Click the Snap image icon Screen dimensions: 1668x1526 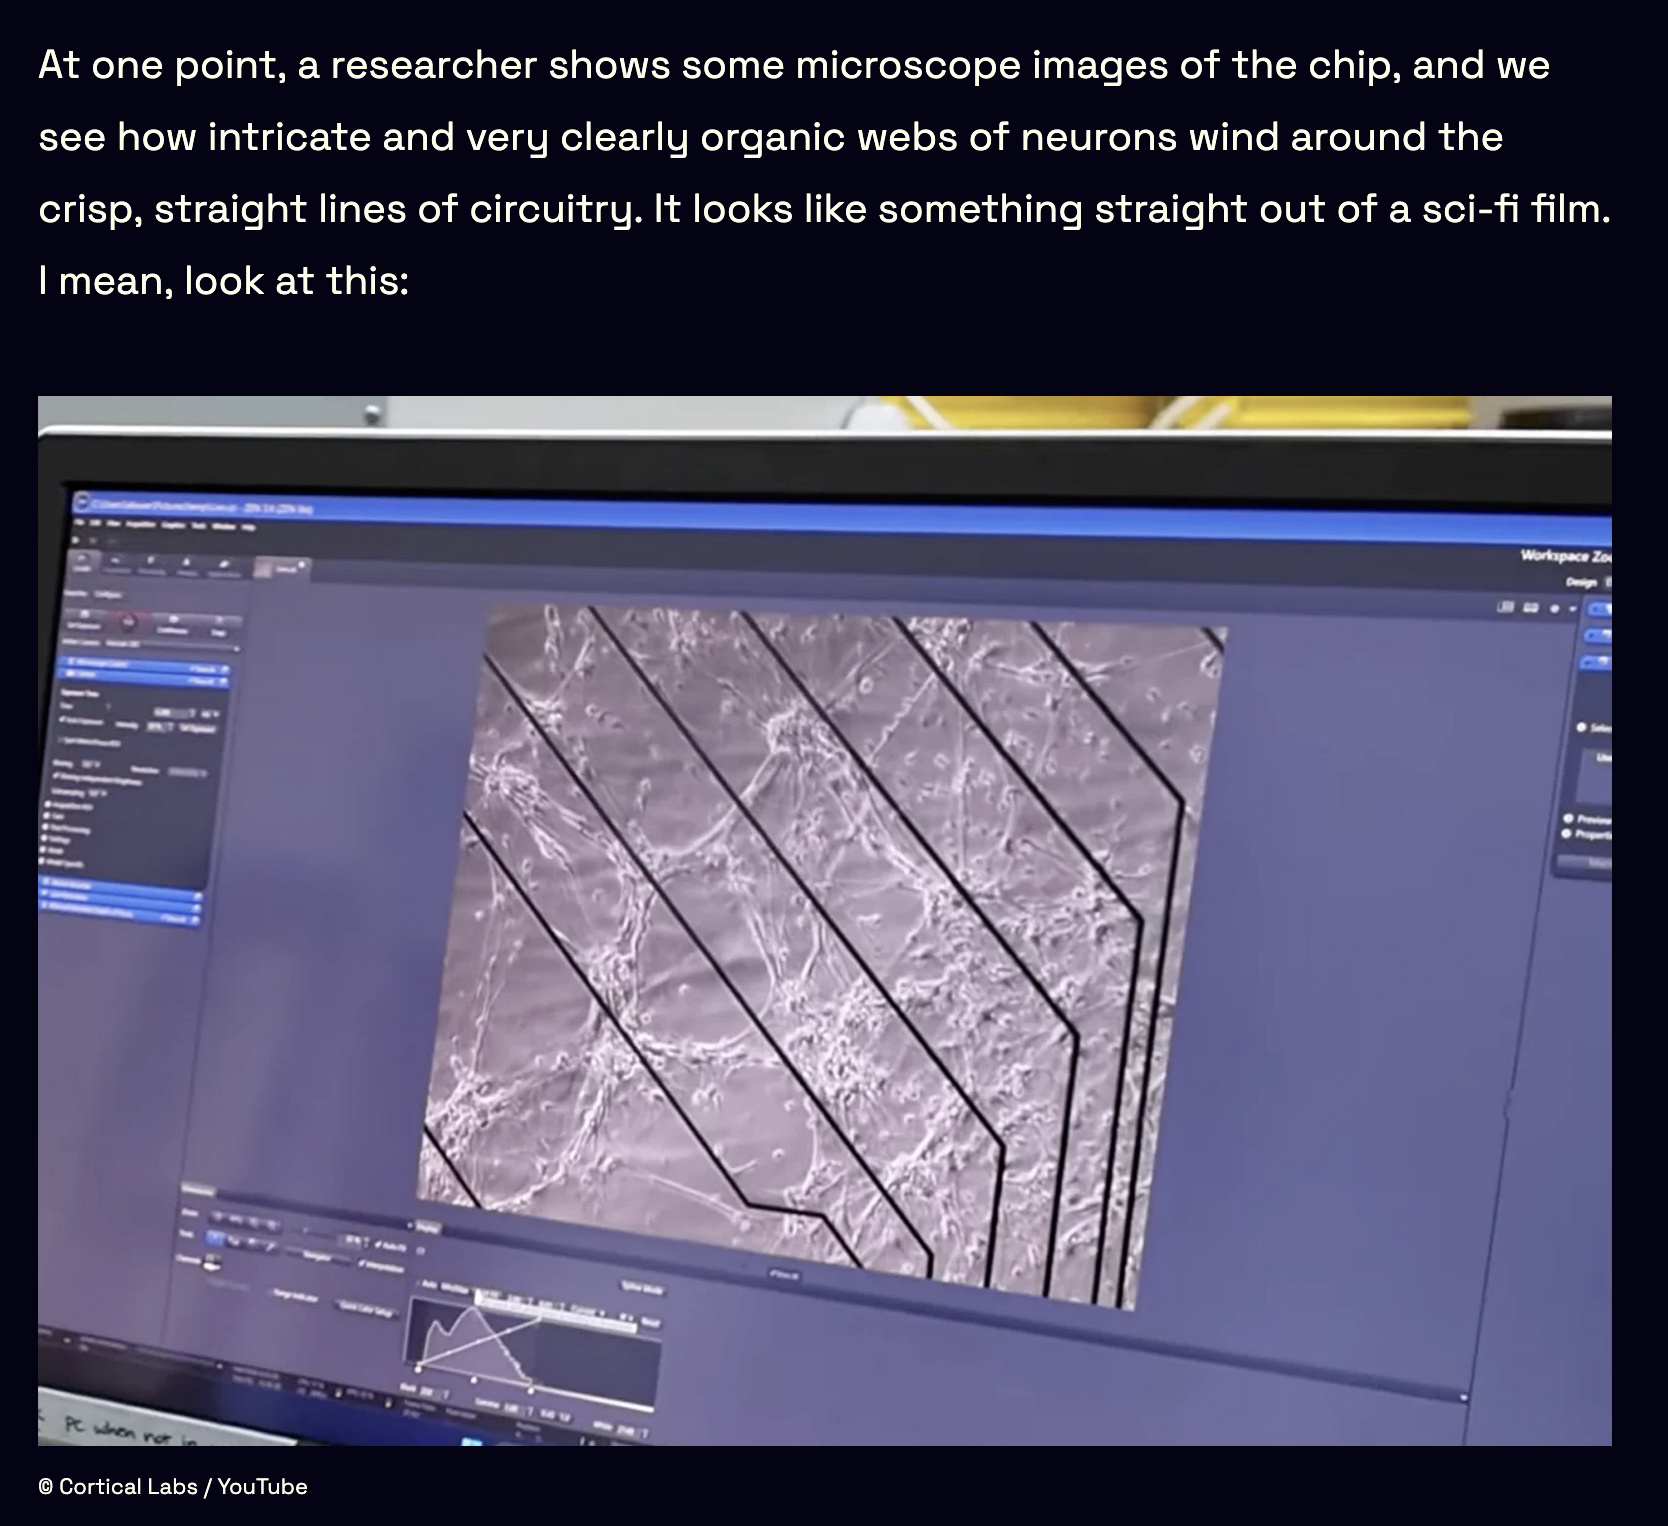(x=221, y=627)
